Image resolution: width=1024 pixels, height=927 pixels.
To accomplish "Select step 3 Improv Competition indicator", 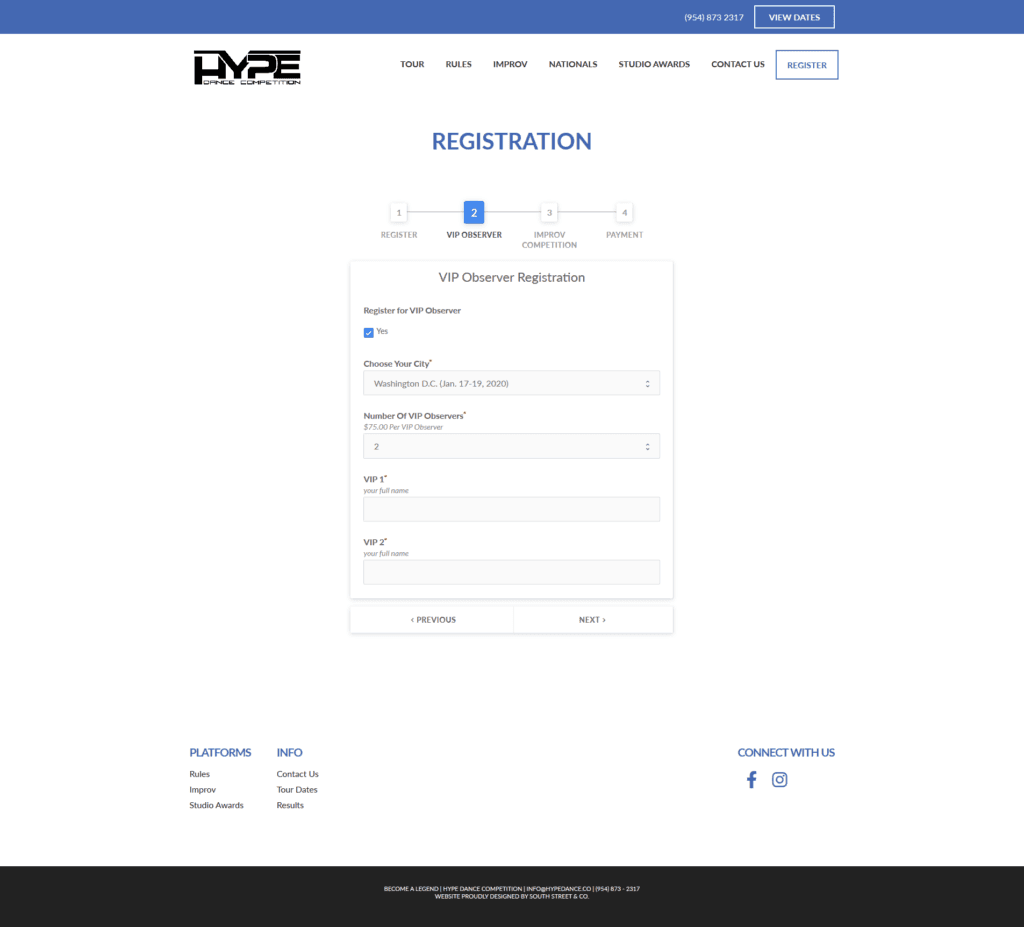I will pos(549,213).
